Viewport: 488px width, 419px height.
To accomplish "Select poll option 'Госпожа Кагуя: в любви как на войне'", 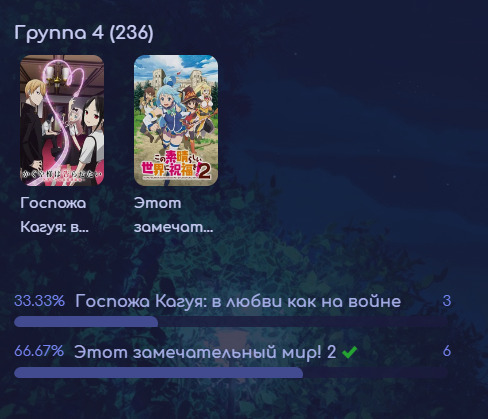I will [x=238, y=301].
